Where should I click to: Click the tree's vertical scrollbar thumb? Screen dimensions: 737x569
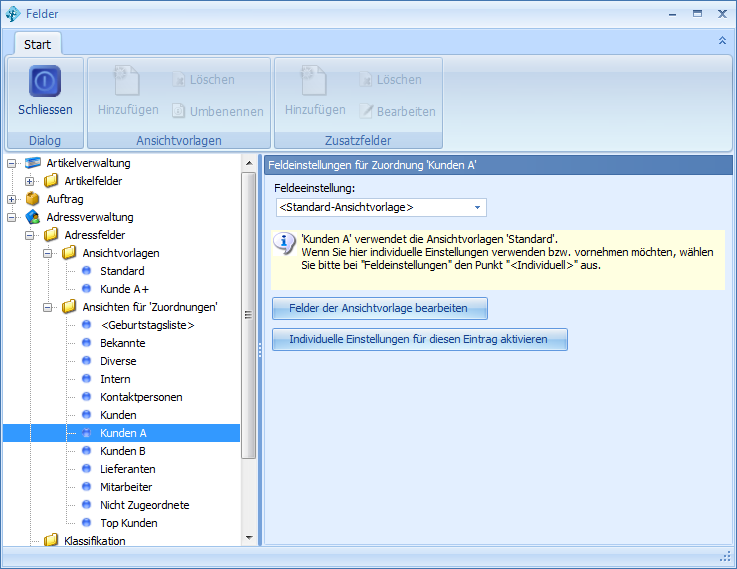(x=249, y=315)
